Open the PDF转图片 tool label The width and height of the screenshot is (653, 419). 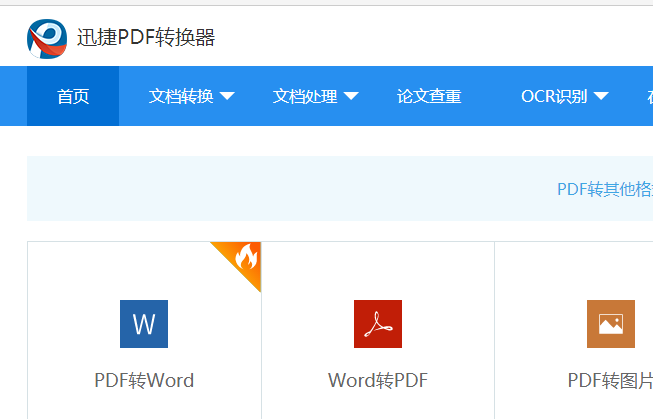pyautogui.click(x=611, y=380)
